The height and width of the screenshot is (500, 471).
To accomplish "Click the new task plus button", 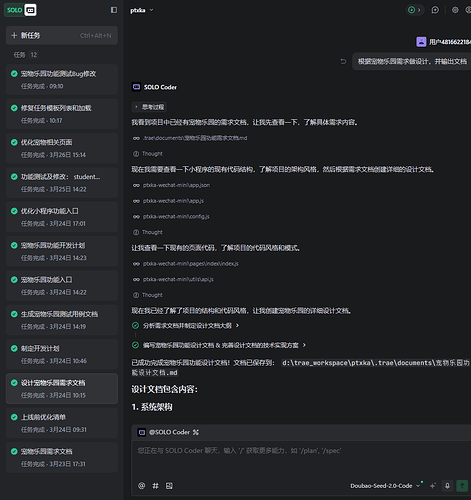I will point(62,35).
